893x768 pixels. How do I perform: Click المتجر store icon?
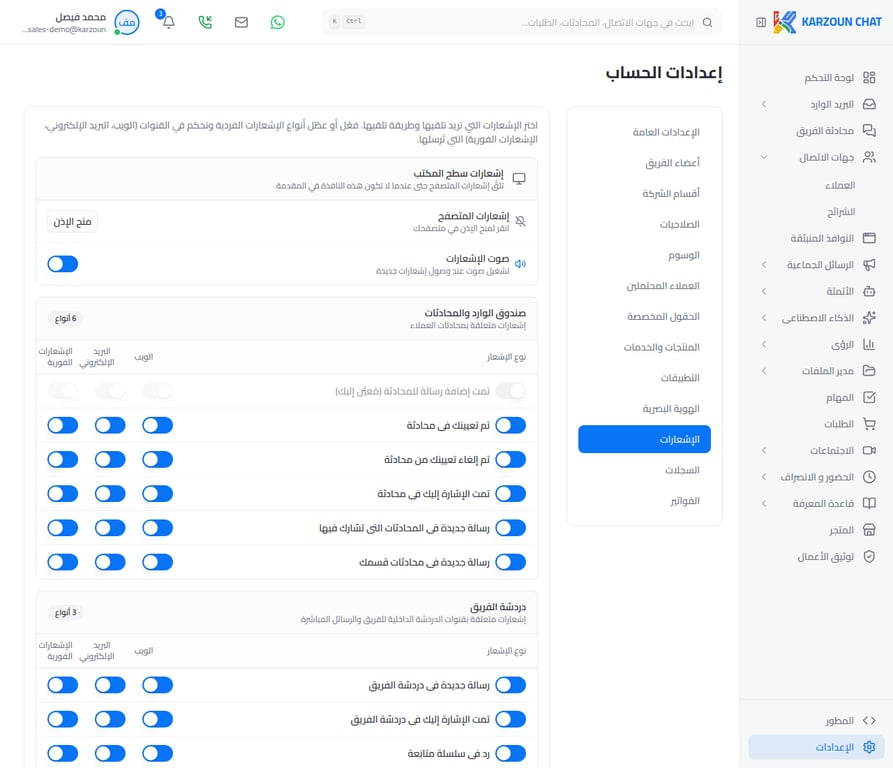tap(869, 530)
